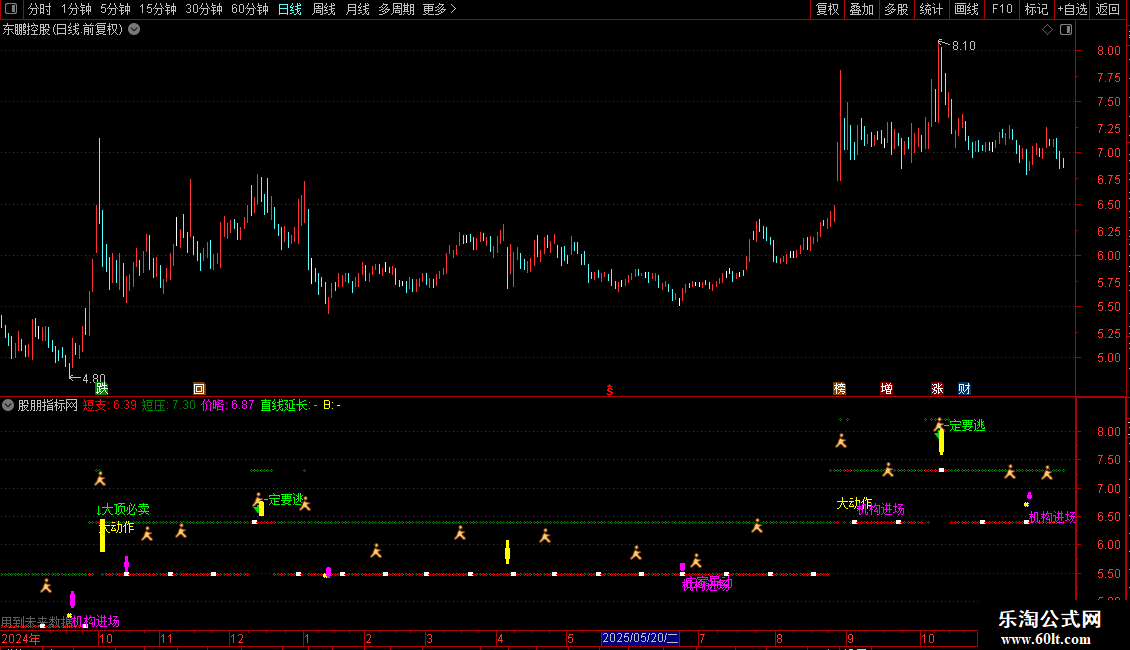This screenshot has width=1130, height=650.
Task: Toggle the right side panel icon
Action: tap(1066, 30)
